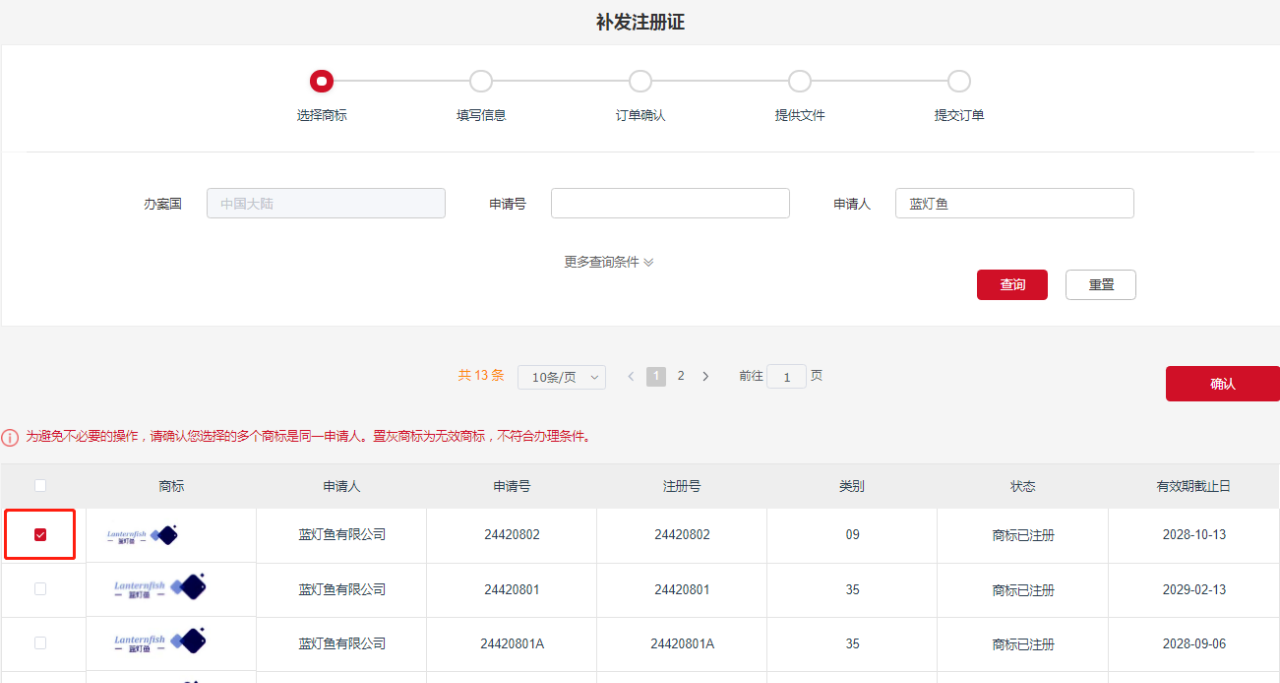1280x683 pixels.
Task: Select pagination page 1
Action: 656,376
